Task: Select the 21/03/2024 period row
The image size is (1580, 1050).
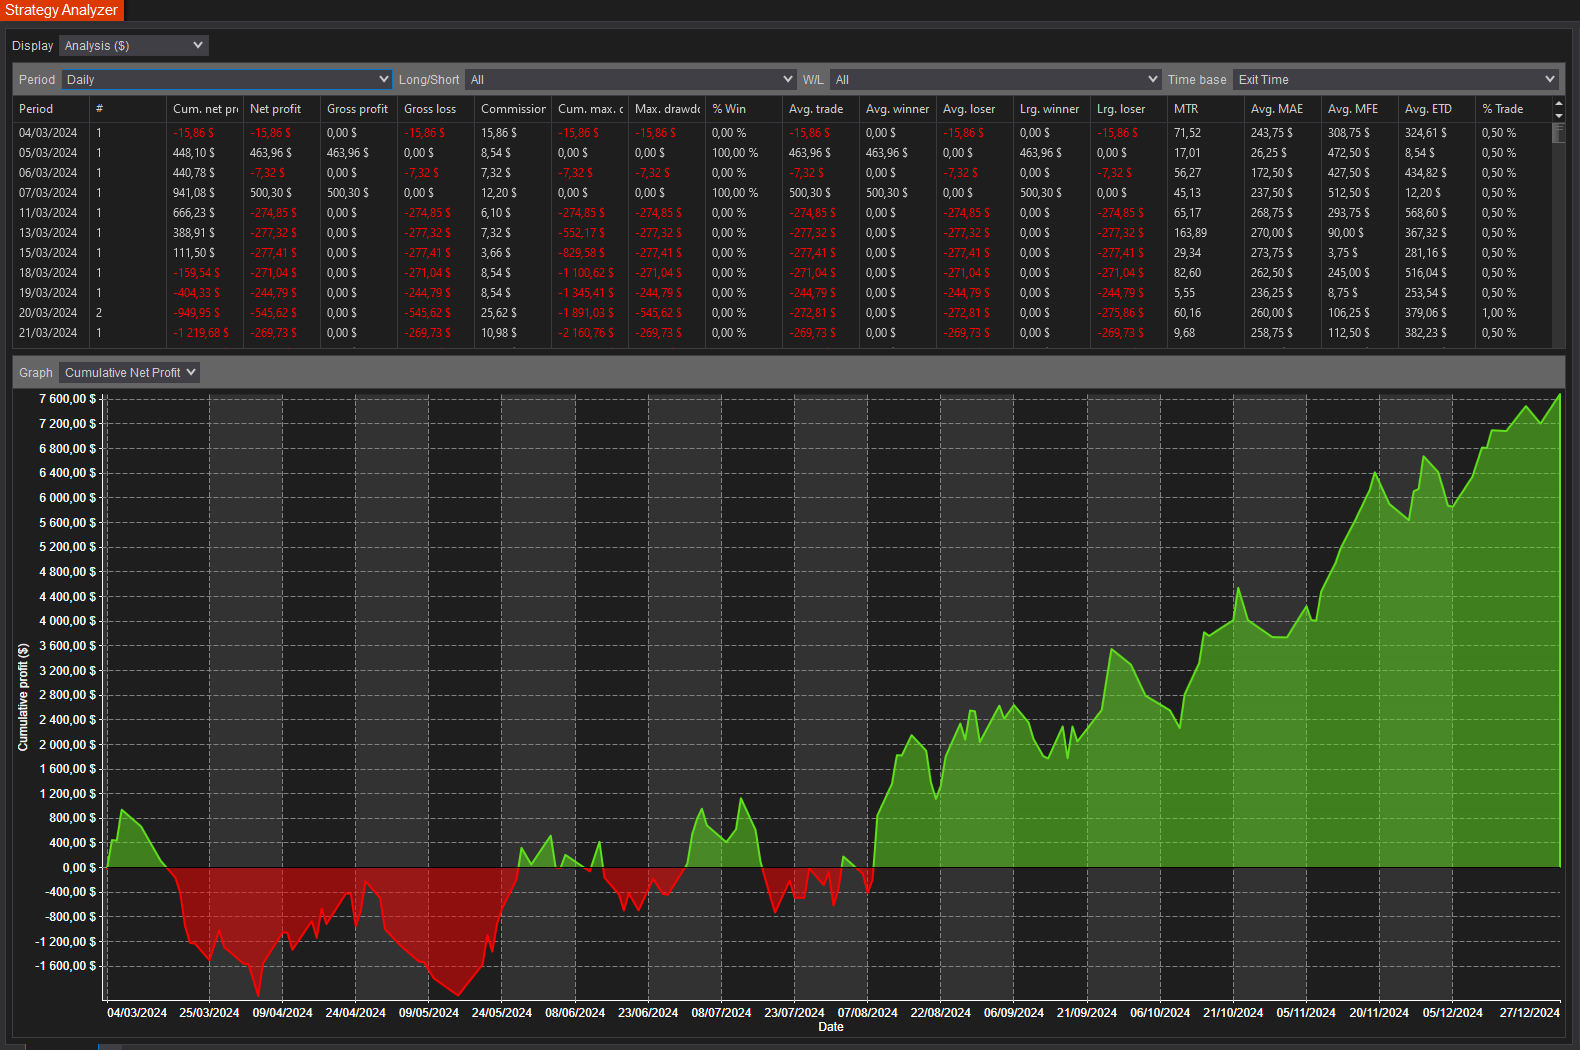Action: click(782, 333)
